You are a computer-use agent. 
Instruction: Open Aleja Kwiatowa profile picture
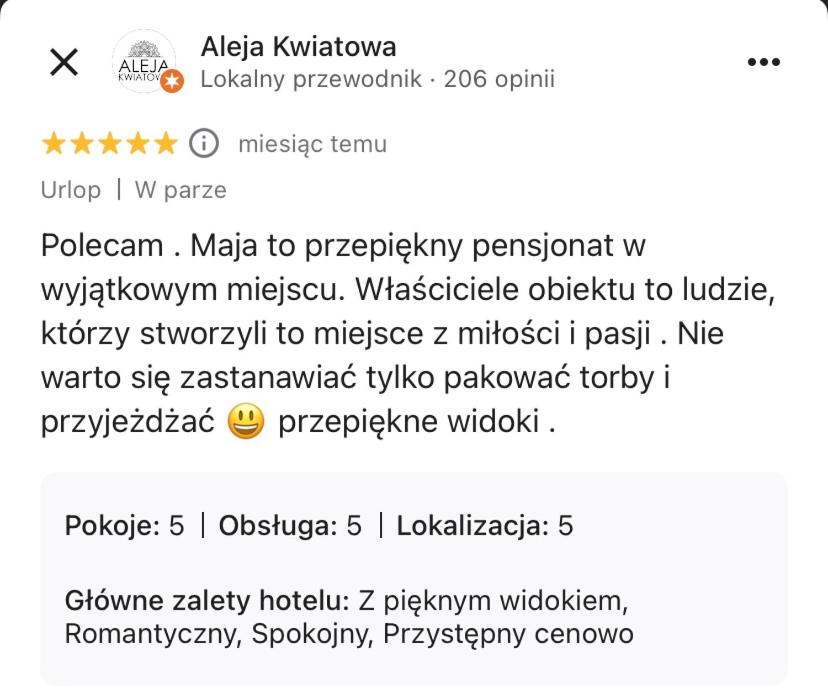pyautogui.click(x=145, y=62)
